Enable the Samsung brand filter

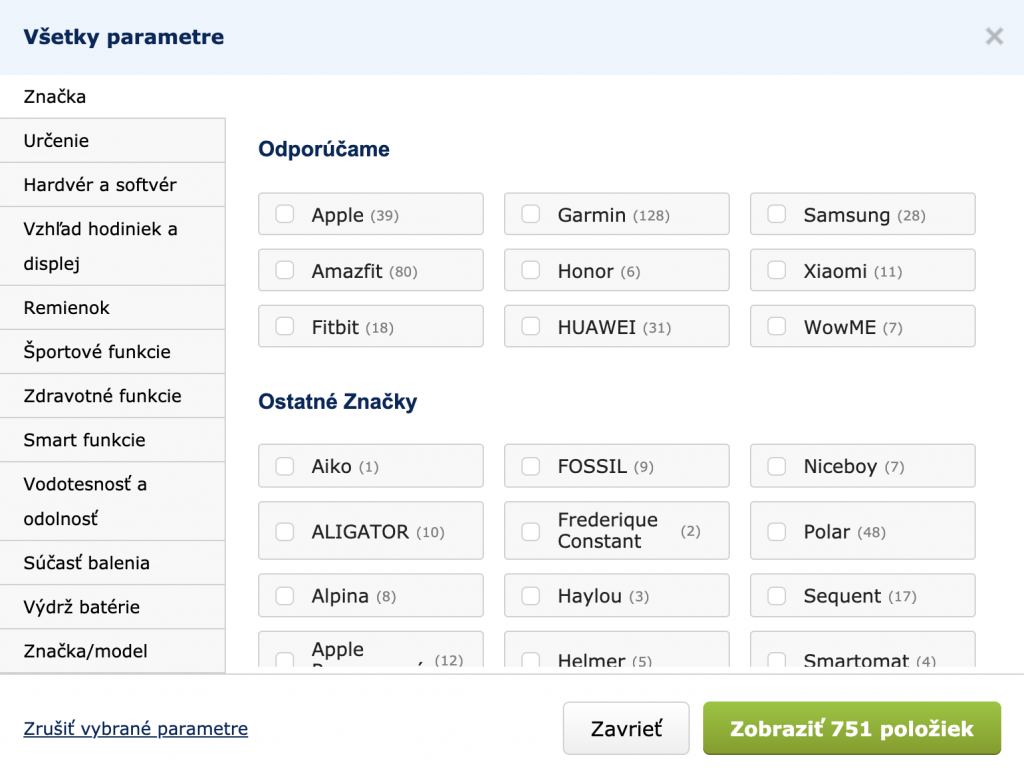point(777,214)
